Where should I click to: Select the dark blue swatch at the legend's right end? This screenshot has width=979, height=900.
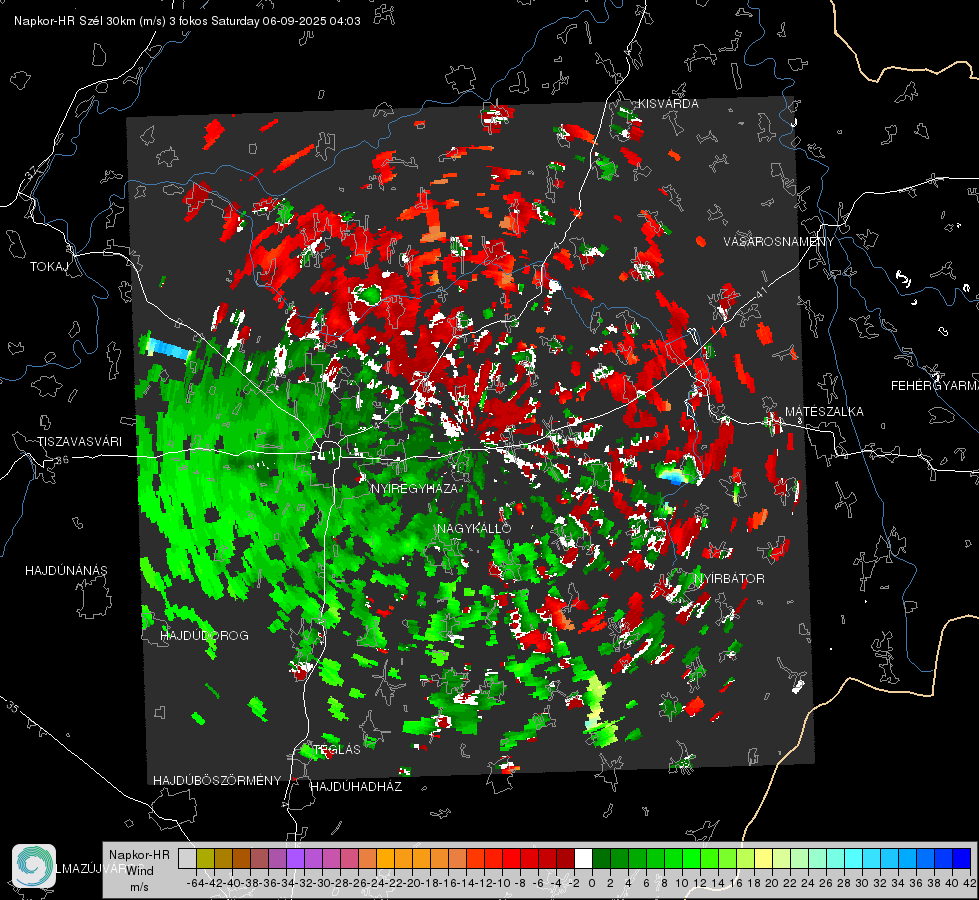tap(962, 858)
